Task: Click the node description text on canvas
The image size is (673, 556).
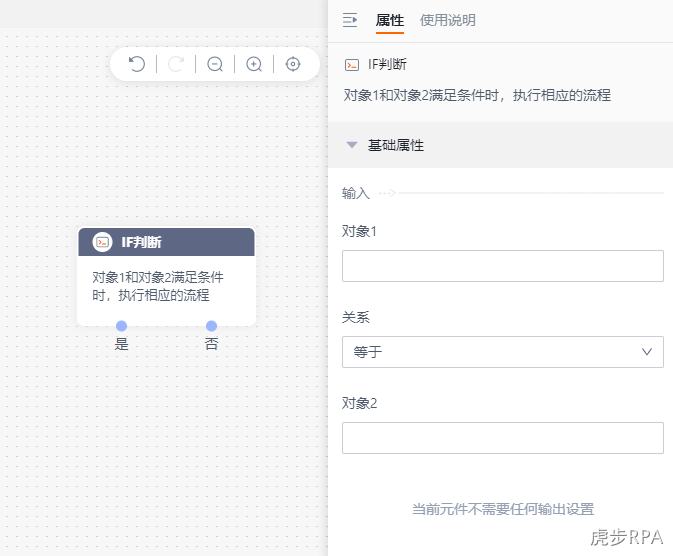Action: 158,286
